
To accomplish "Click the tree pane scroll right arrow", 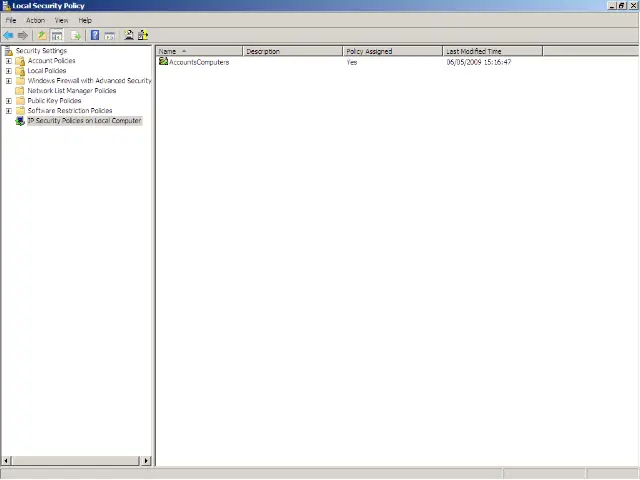I will [146, 461].
